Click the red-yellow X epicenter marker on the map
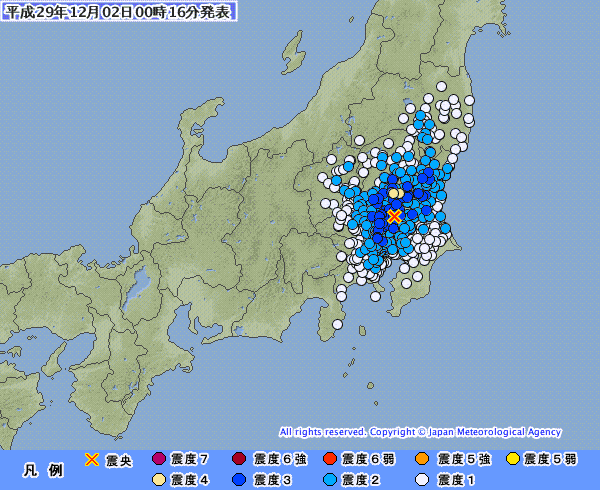This screenshot has width=600, height=490. pos(394,217)
